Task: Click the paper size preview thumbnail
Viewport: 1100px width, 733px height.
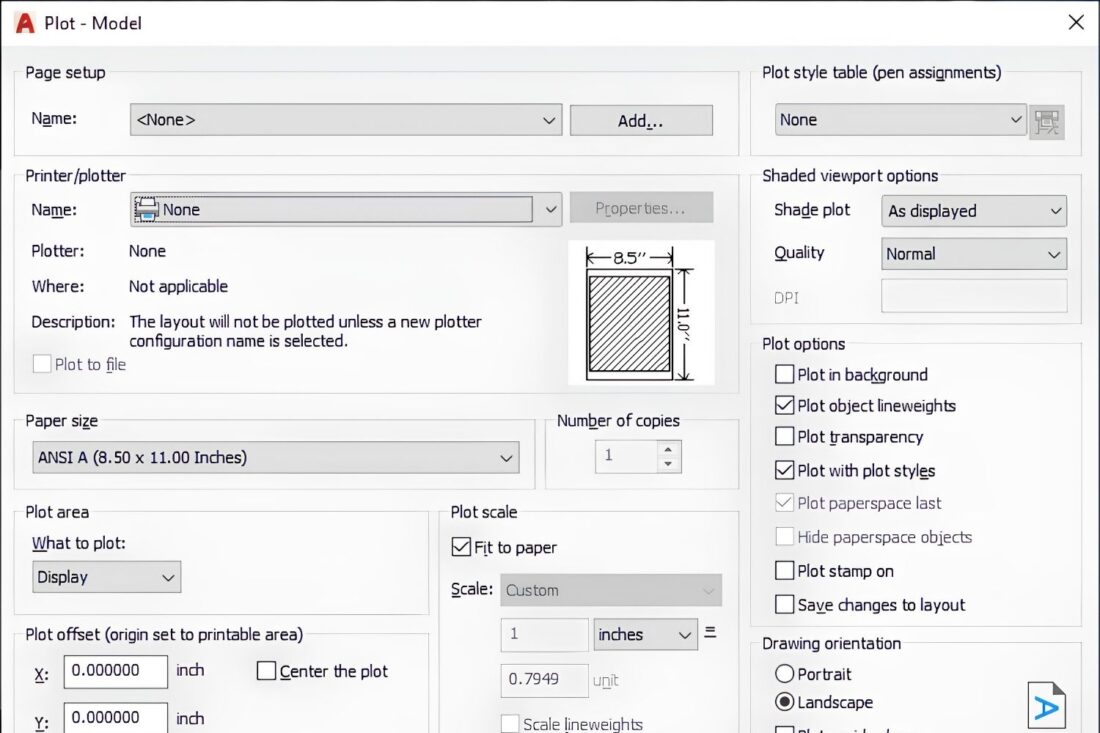Action: (641, 313)
